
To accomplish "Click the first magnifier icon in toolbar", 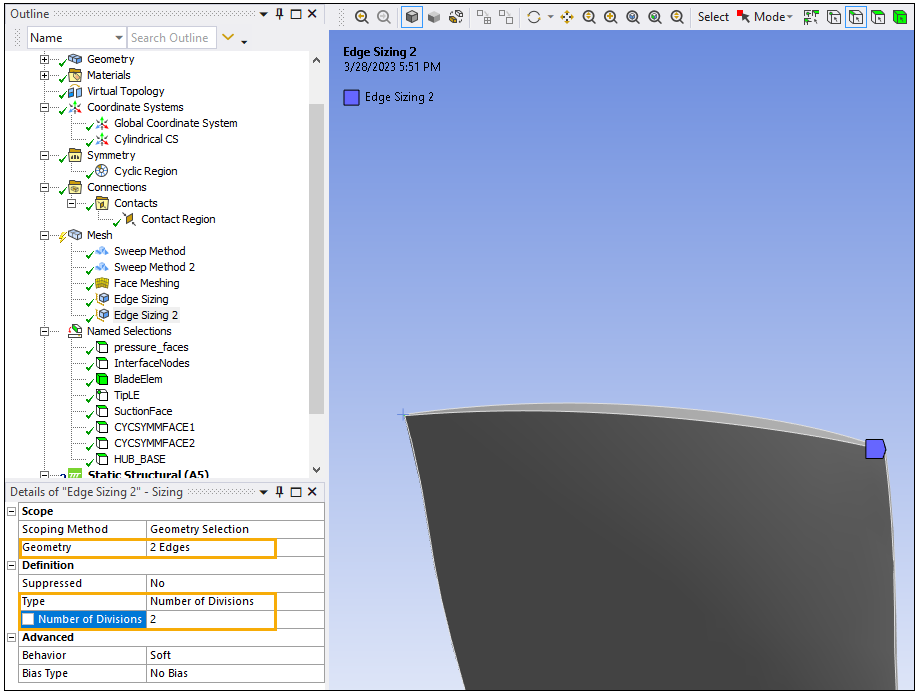I will (362, 17).
